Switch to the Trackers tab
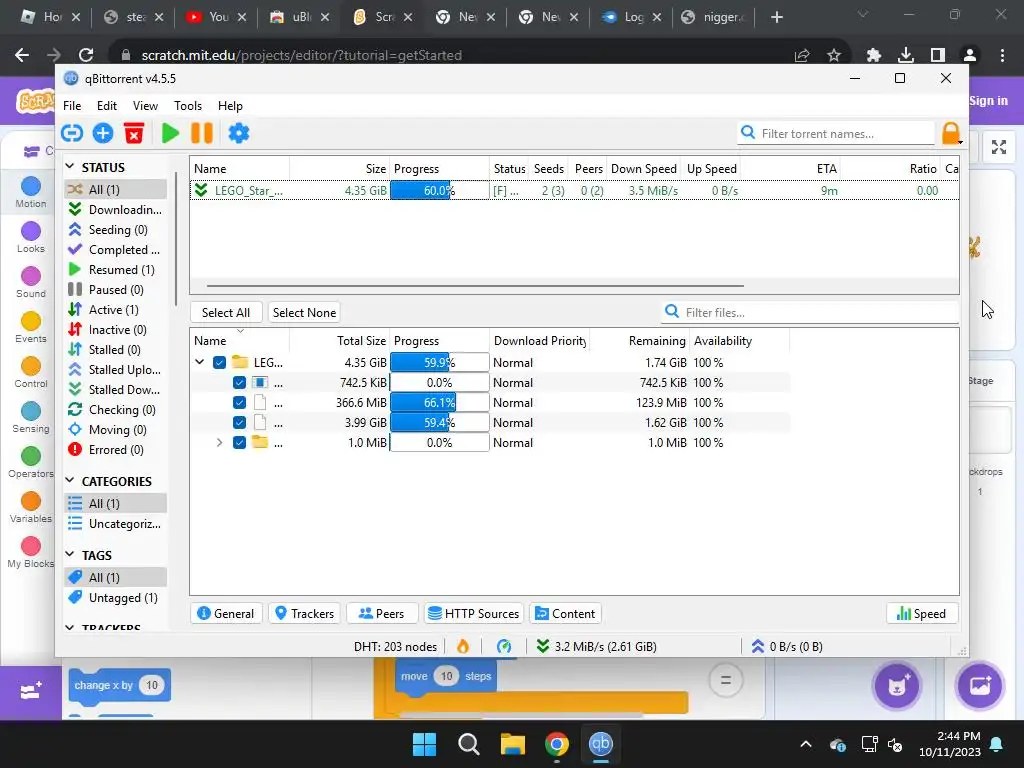Image resolution: width=1024 pixels, height=768 pixels. 304,614
